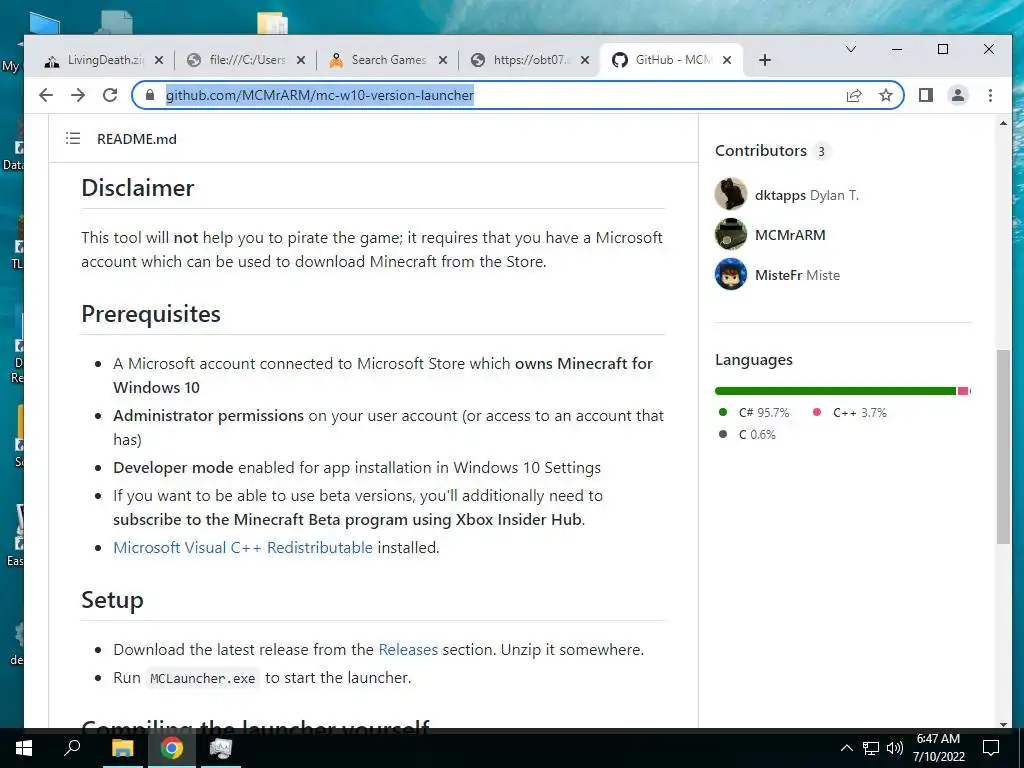1024x768 pixels.
Task: Open contributor MCMrARM profile link
Action: tap(790, 235)
